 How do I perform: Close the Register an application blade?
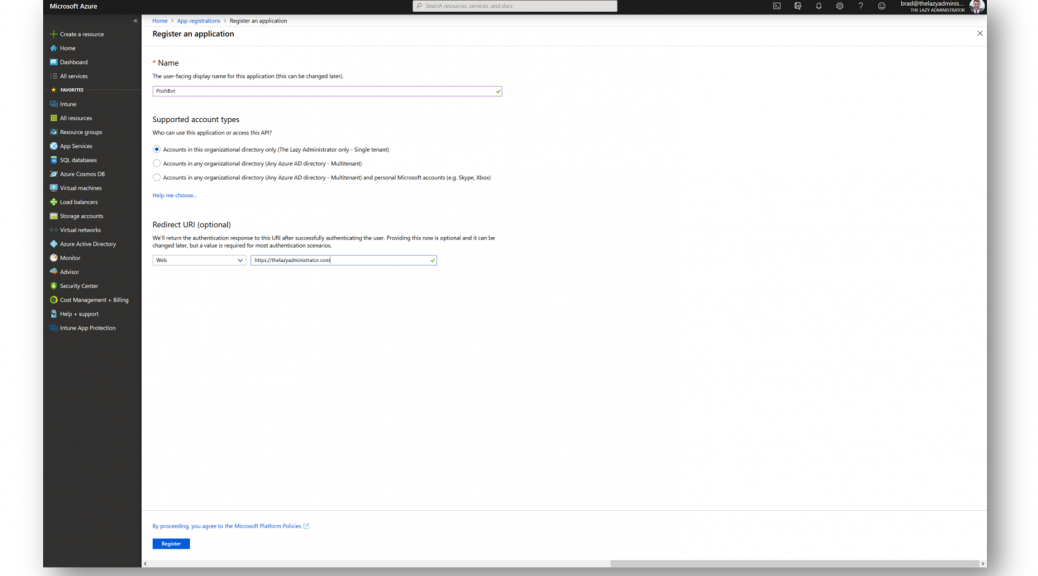980,33
